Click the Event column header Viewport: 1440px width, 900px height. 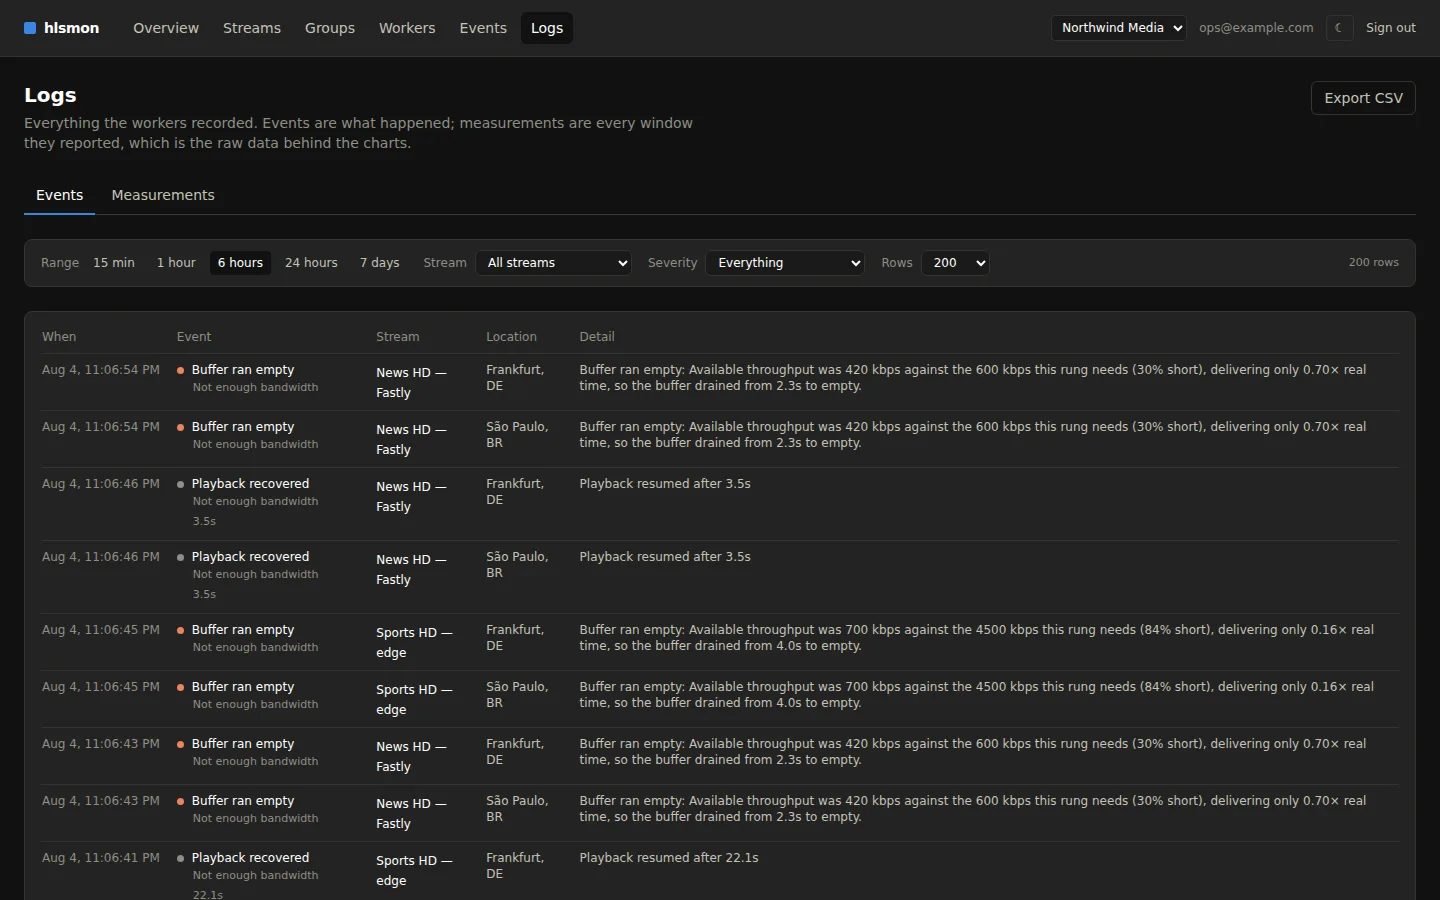click(194, 337)
